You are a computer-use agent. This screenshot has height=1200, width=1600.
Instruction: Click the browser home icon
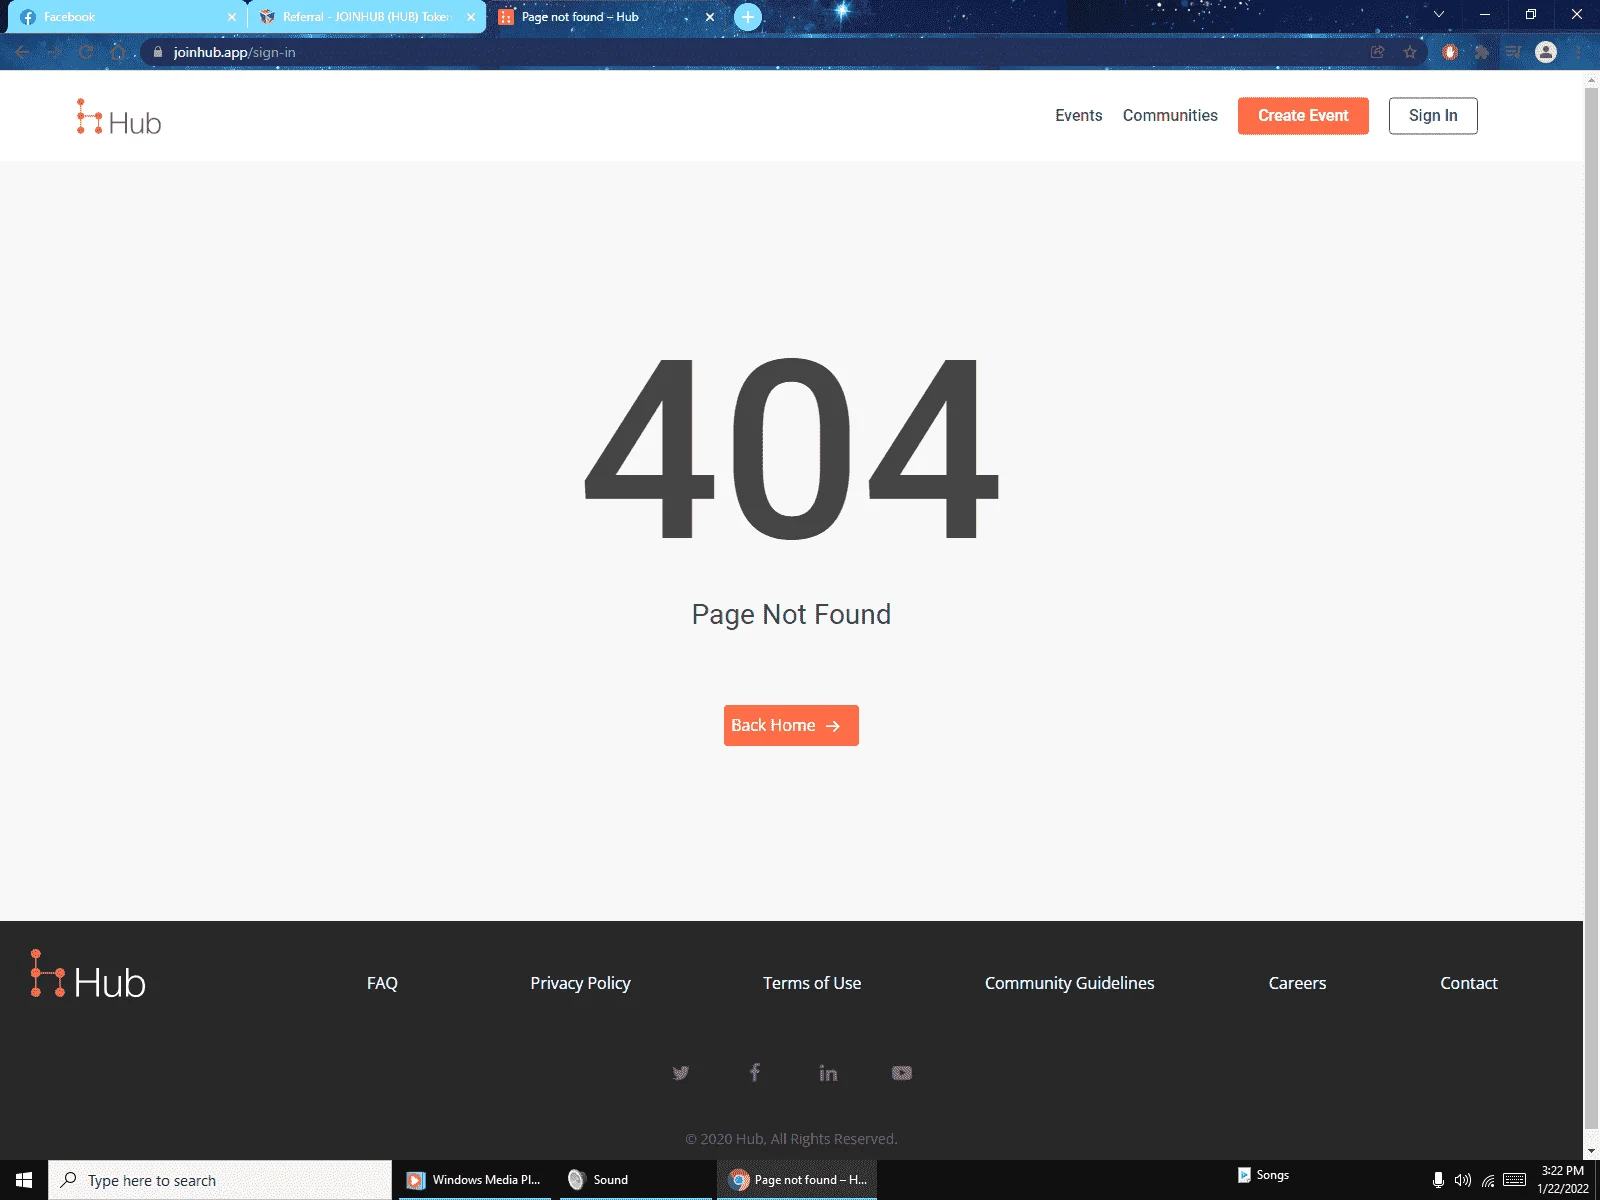(118, 52)
